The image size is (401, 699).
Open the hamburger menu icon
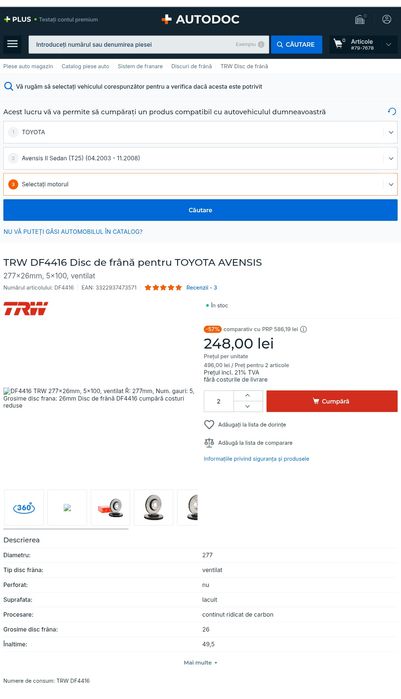click(12, 44)
